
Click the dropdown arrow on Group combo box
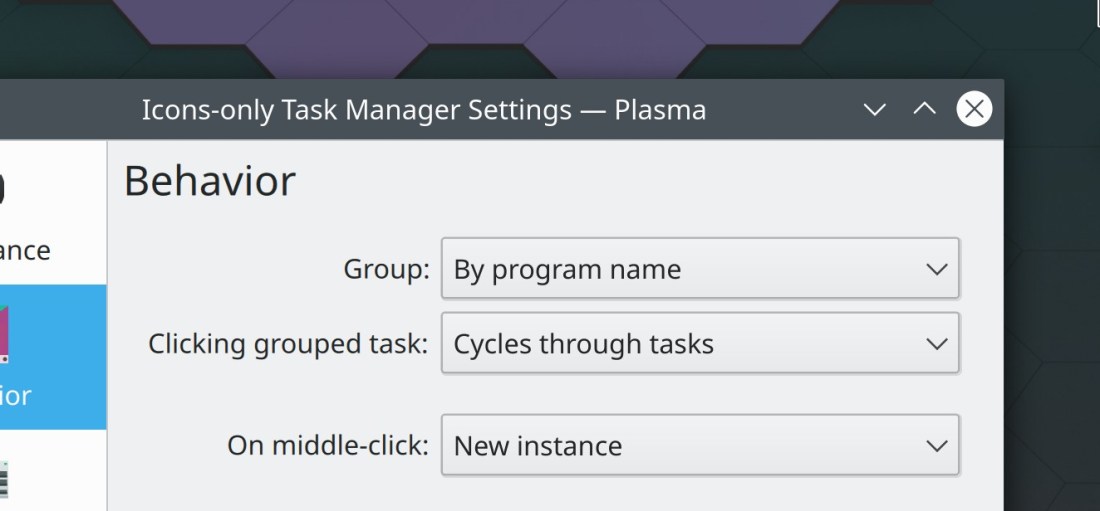pos(936,269)
